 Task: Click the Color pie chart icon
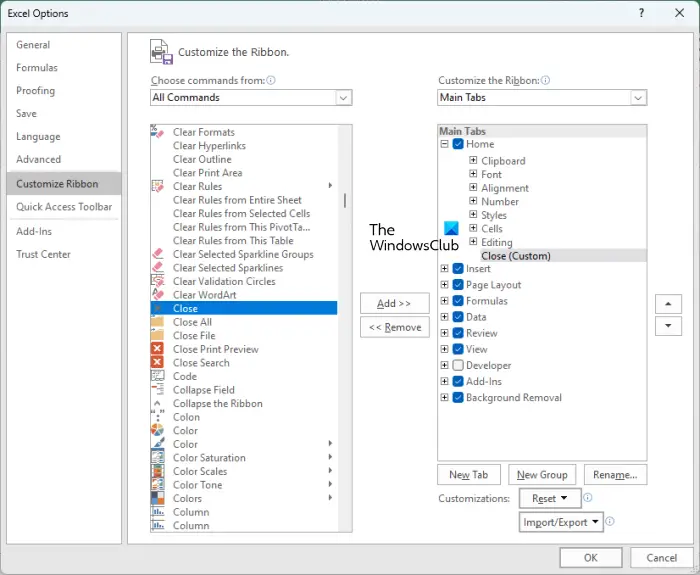pos(157,430)
